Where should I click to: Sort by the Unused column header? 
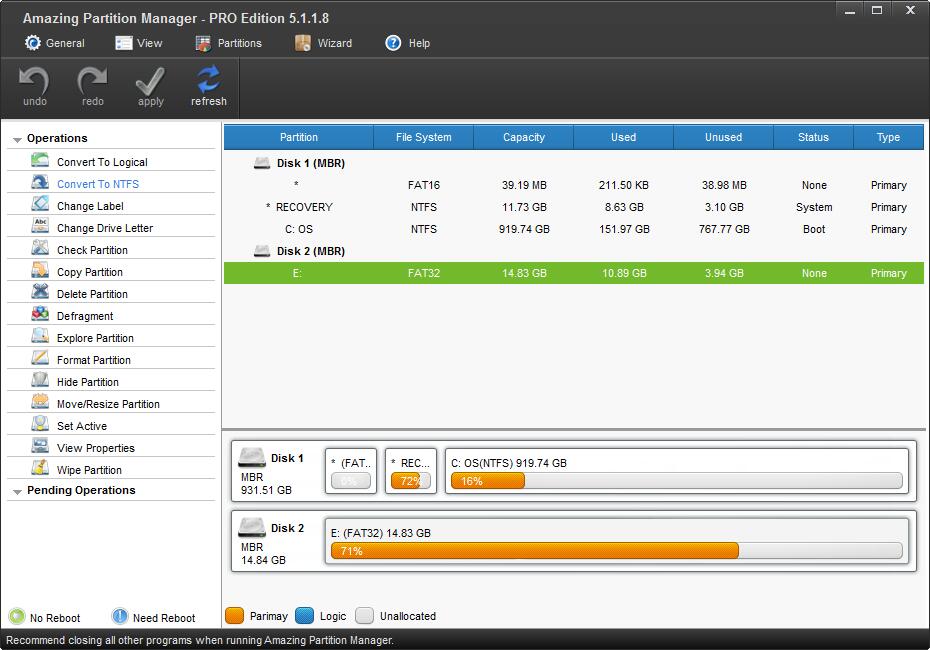click(x=724, y=137)
